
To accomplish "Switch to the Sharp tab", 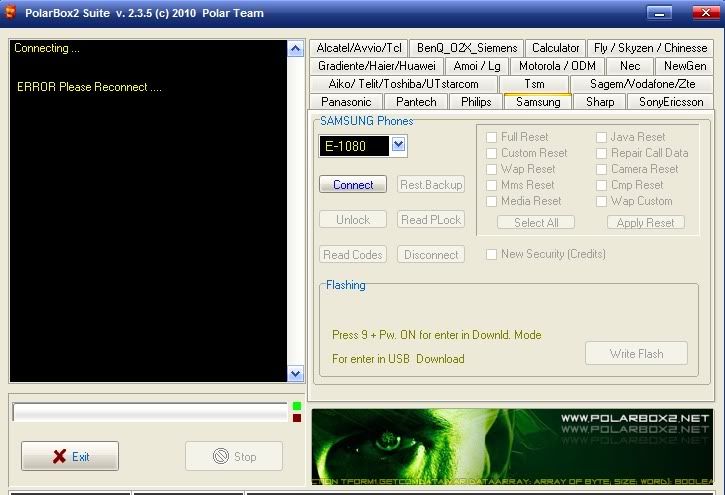I will click(x=600, y=102).
